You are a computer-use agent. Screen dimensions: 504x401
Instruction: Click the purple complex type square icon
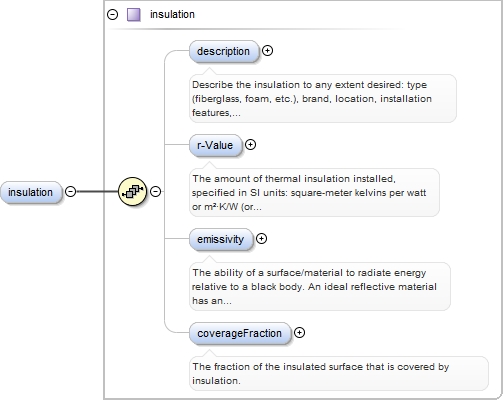pyautogui.click(x=134, y=15)
